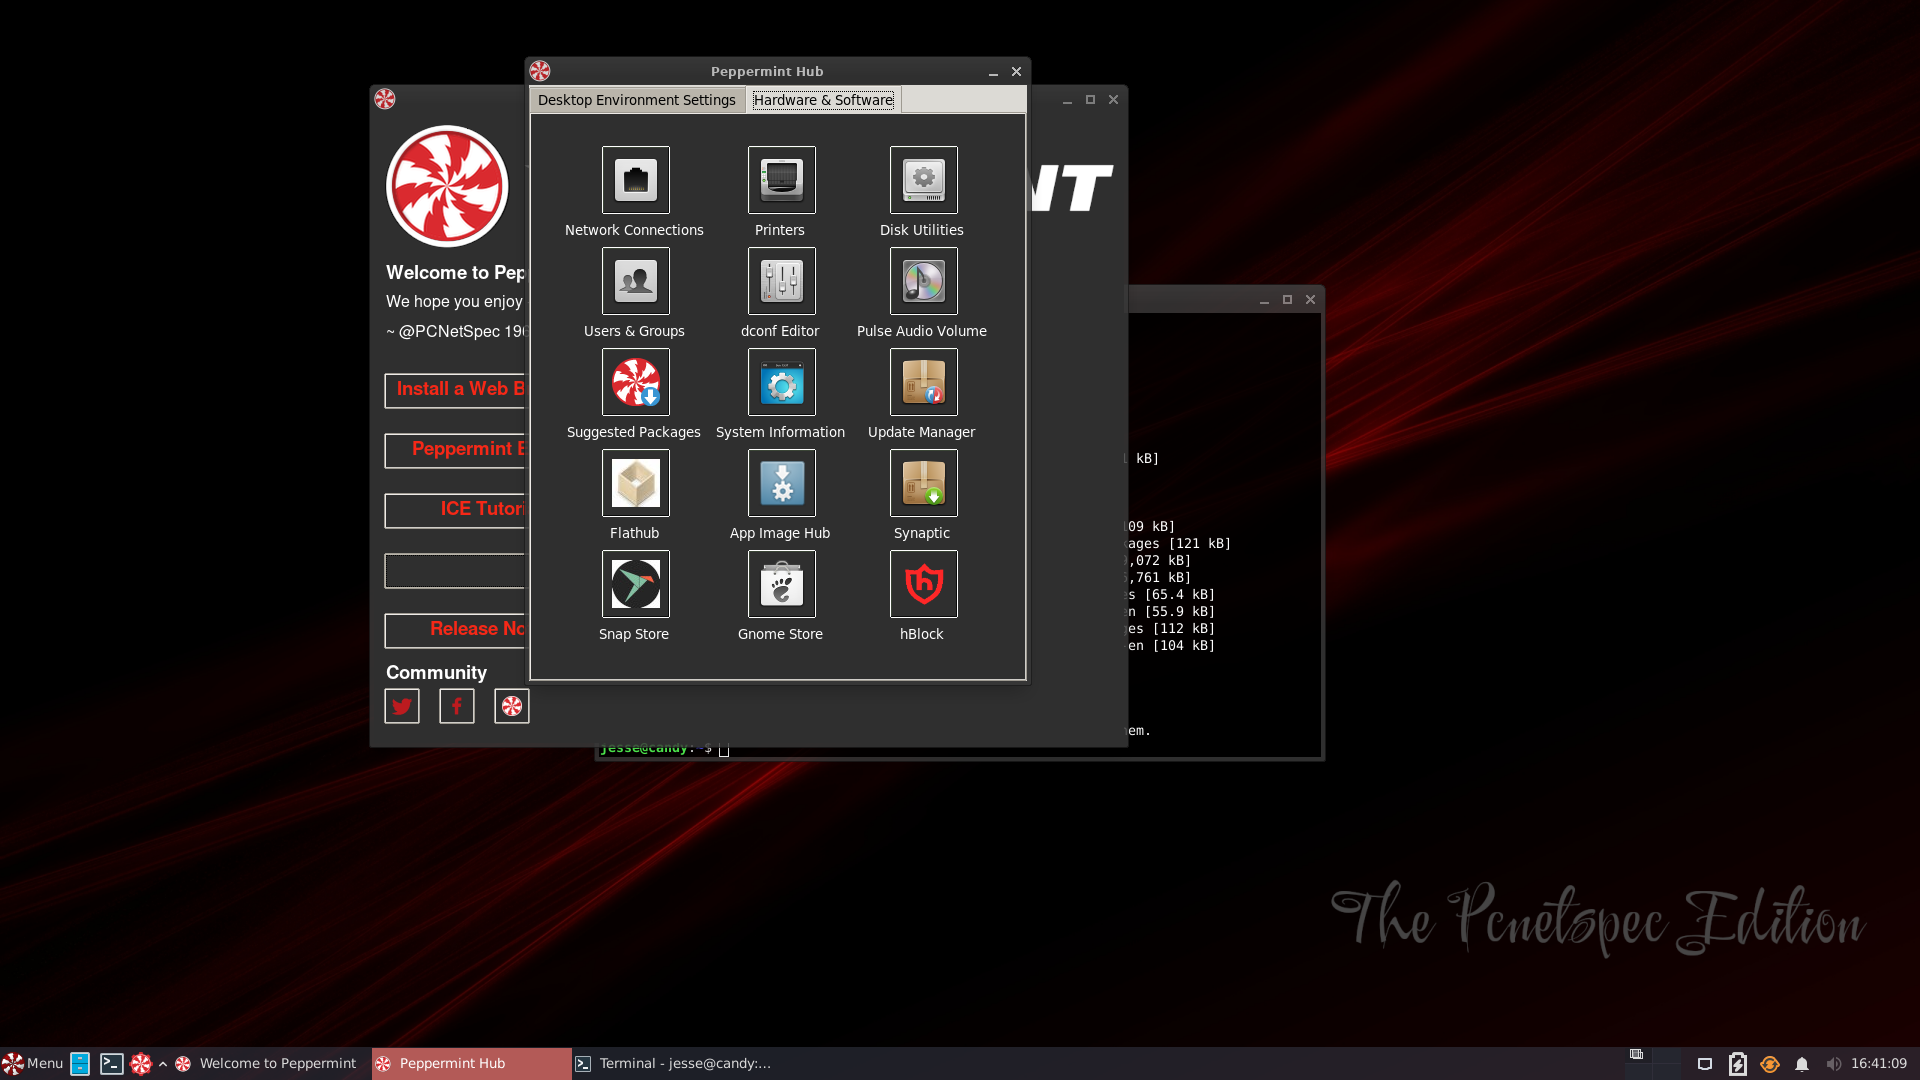Expand the panel launcher arrow
This screenshot has height=1080, width=1920.
tap(163, 1064)
